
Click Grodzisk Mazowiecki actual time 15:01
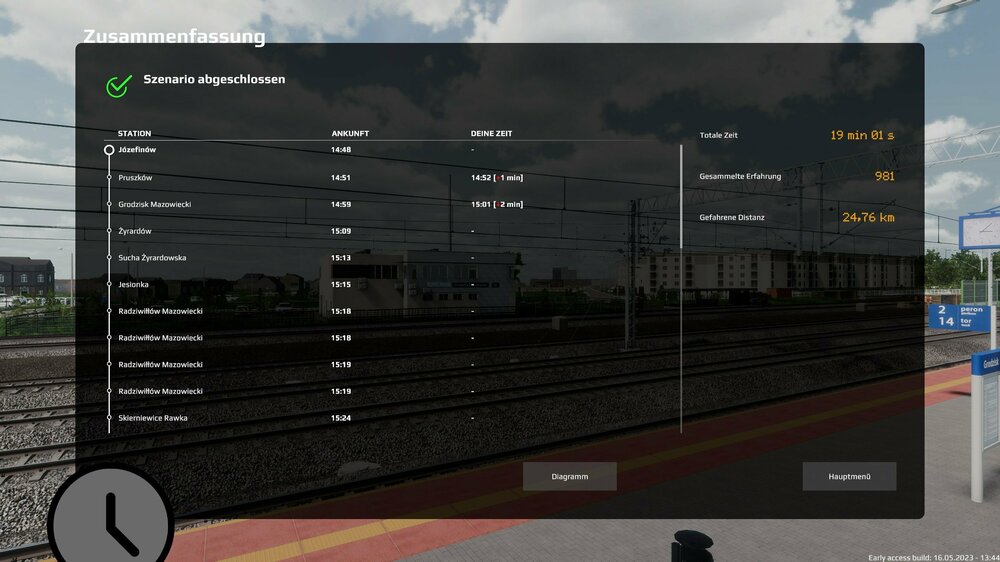tap(481, 205)
